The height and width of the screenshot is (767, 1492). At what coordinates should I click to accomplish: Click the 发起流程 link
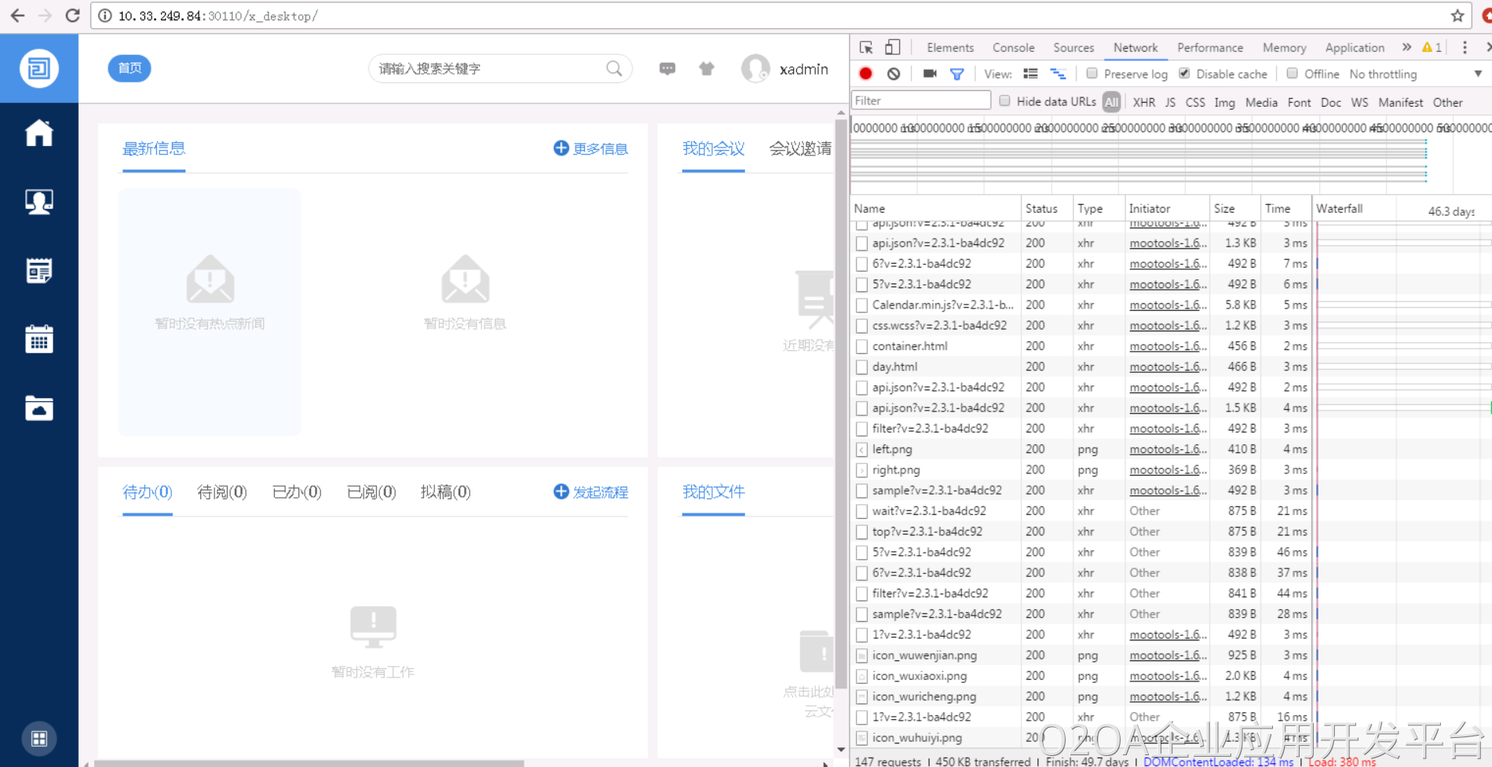(x=591, y=492)
